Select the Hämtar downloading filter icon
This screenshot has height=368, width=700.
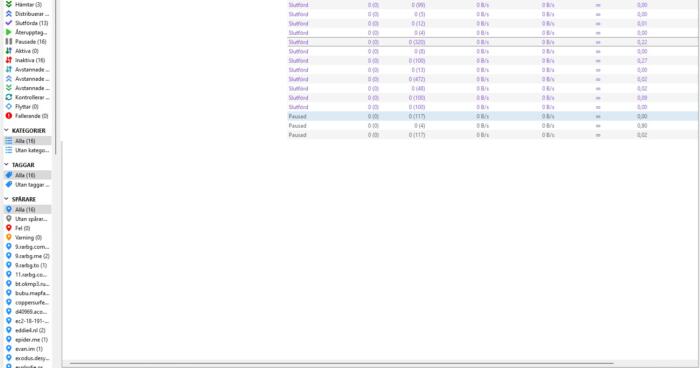click(x=8, y=4)
